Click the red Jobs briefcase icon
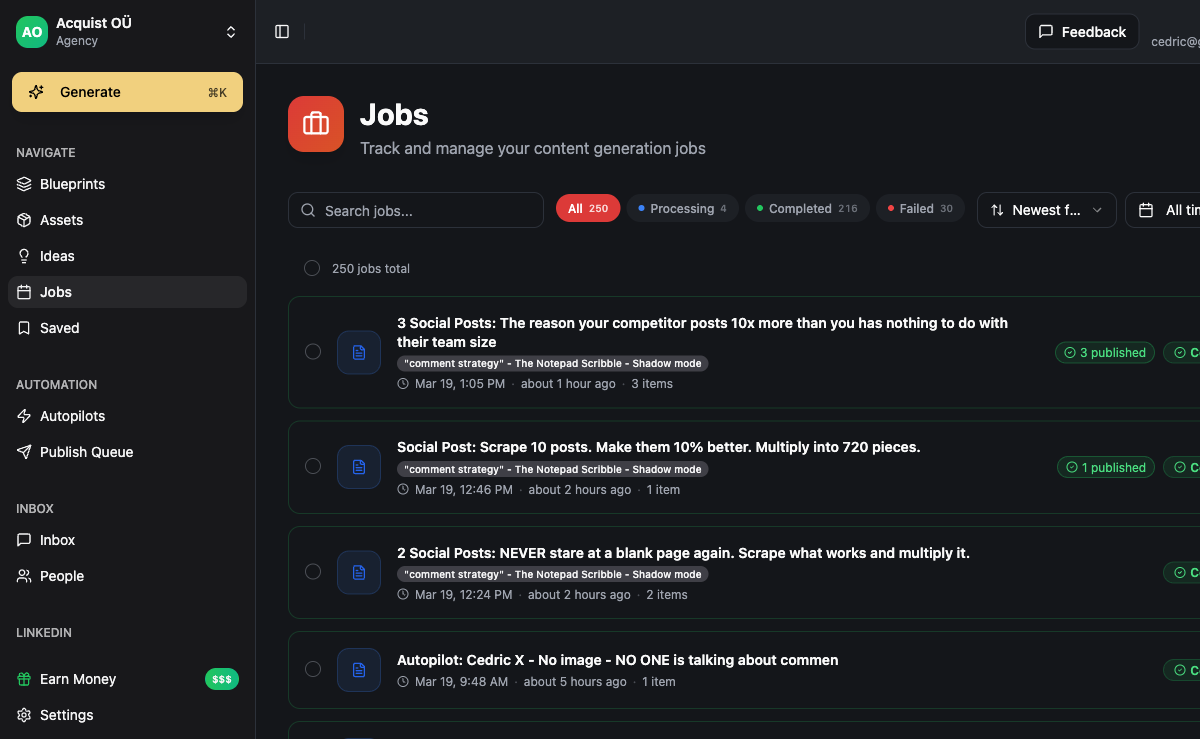This screenshot has height=739, width=1200. point(316,124)
